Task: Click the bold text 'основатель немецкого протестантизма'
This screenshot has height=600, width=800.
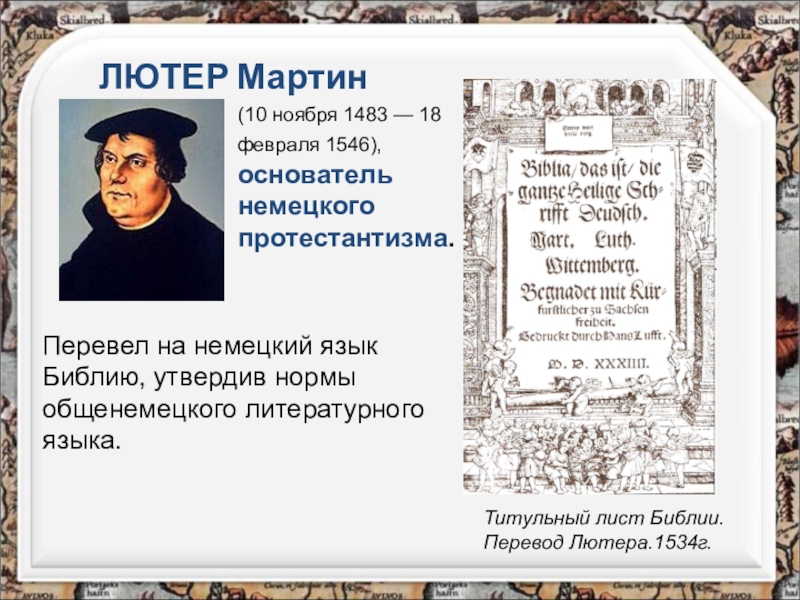Action: 345,207
